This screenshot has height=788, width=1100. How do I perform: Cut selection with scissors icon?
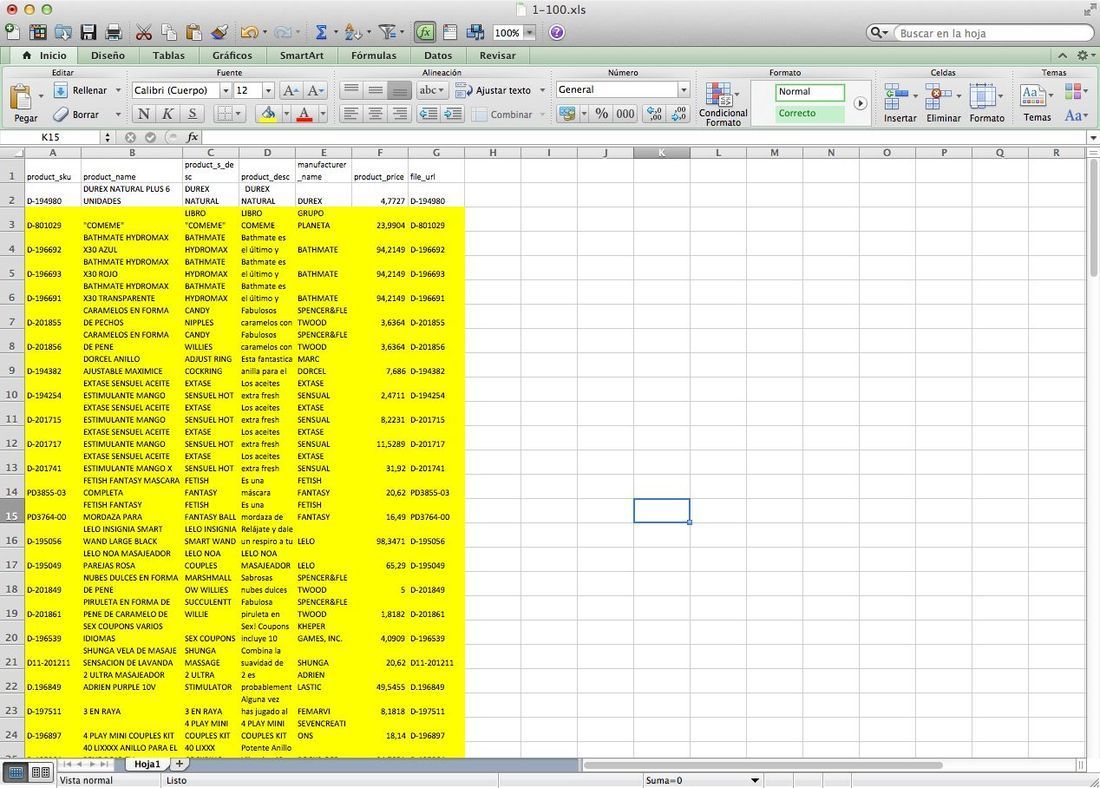(144, 32)
